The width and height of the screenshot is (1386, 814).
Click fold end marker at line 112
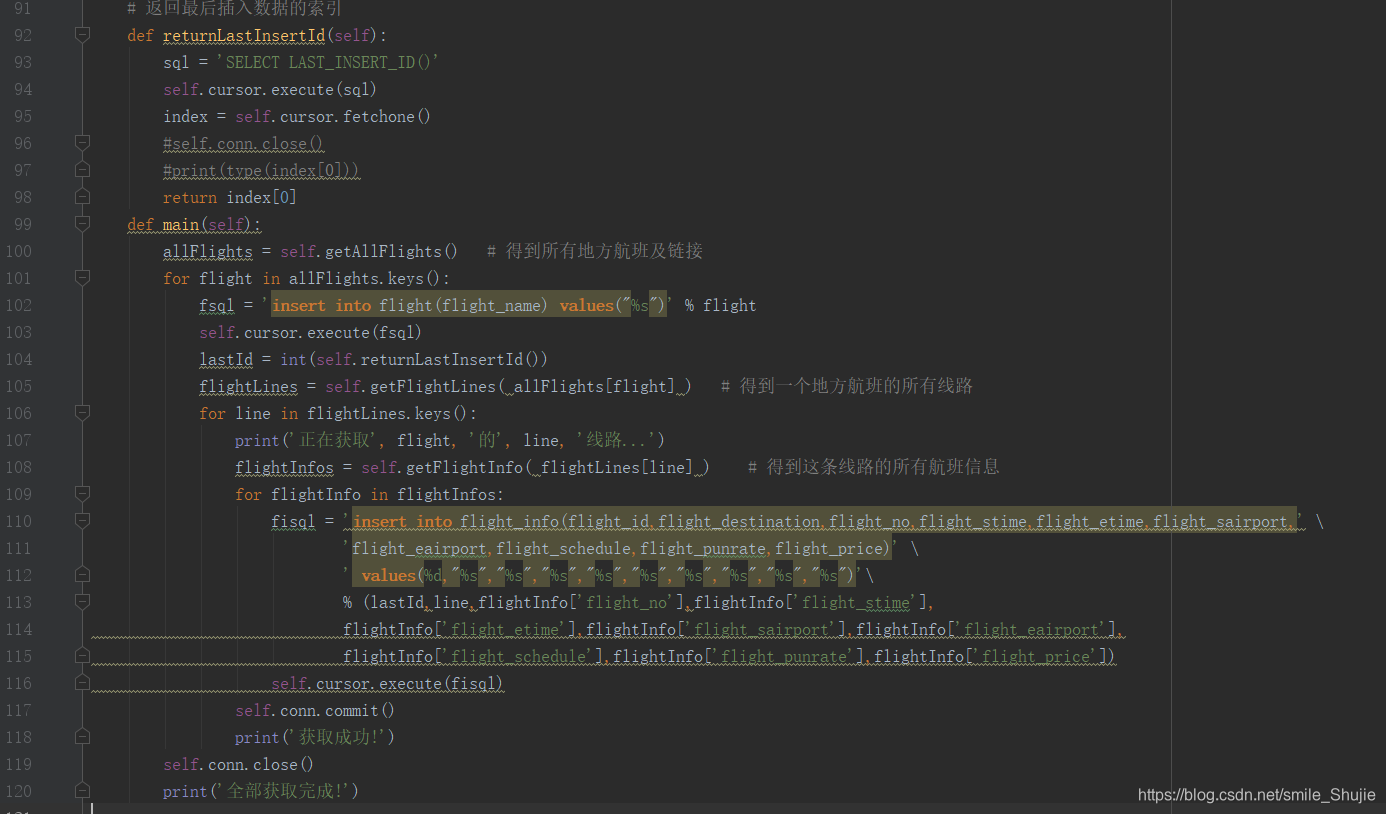pos(82,575)
